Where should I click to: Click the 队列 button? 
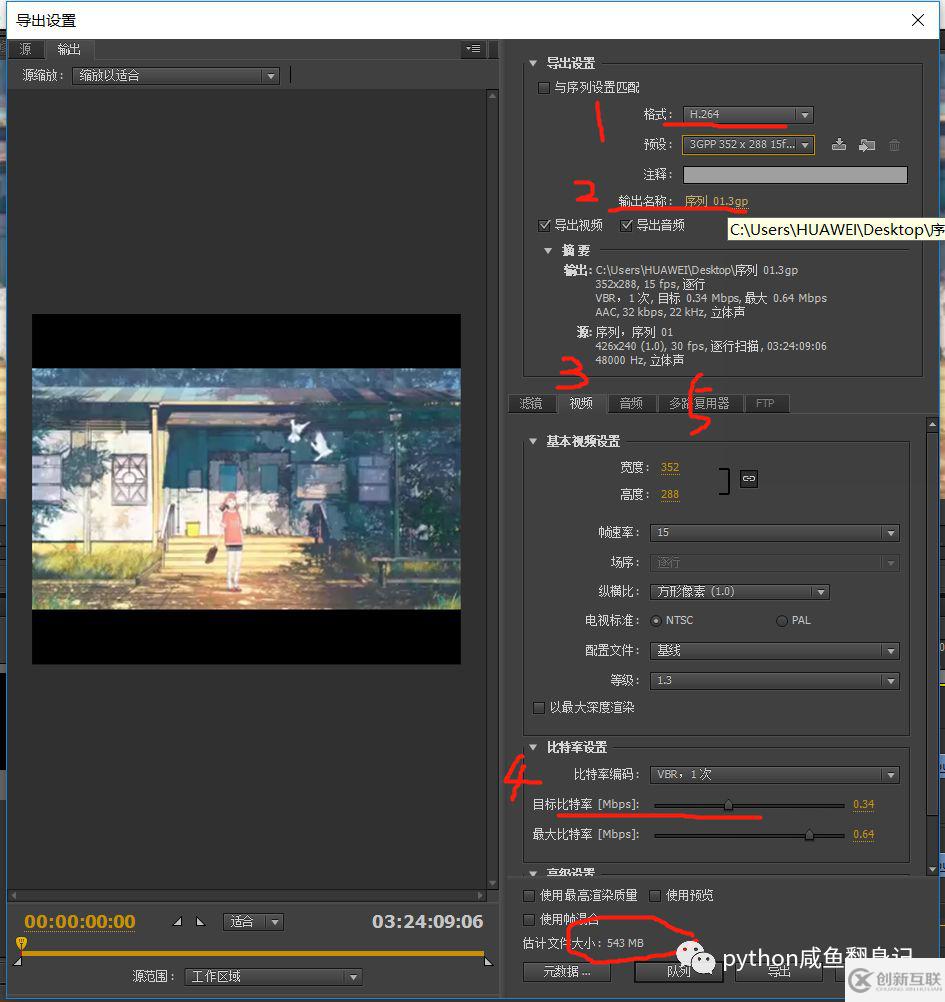tap(679, 971)
